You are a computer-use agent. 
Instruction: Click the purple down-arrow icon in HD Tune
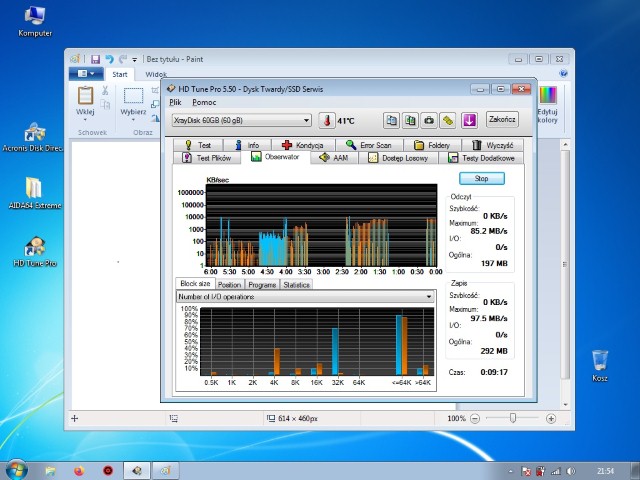click(469, 120)
